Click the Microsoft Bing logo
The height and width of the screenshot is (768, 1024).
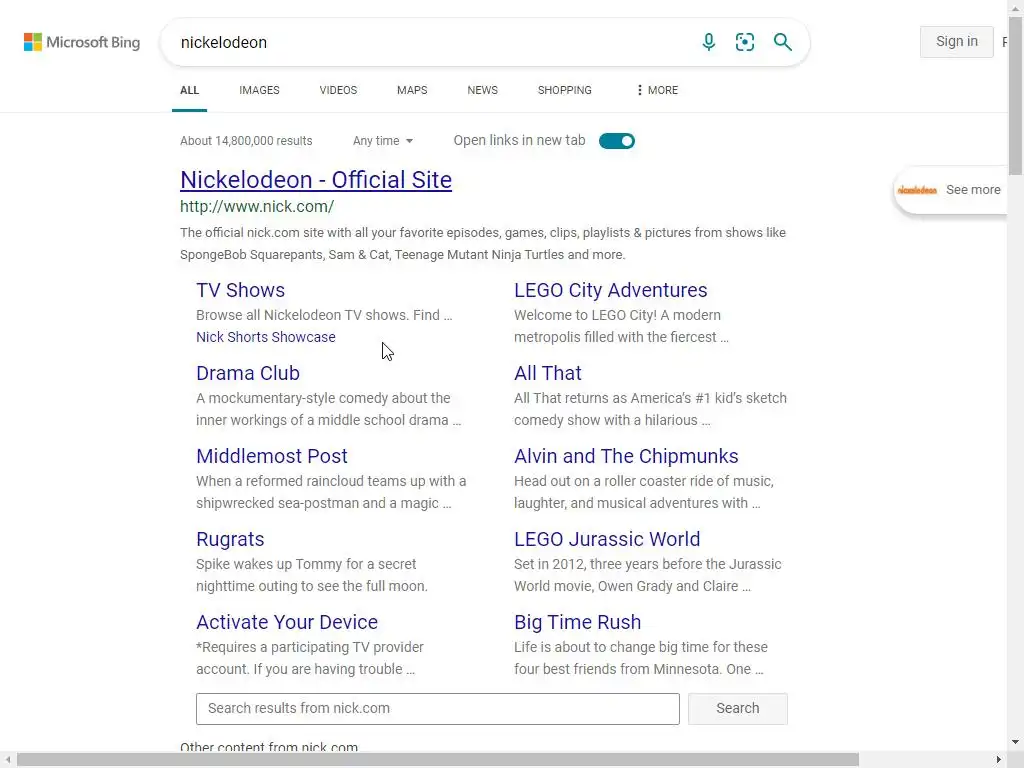coord(82,42)
